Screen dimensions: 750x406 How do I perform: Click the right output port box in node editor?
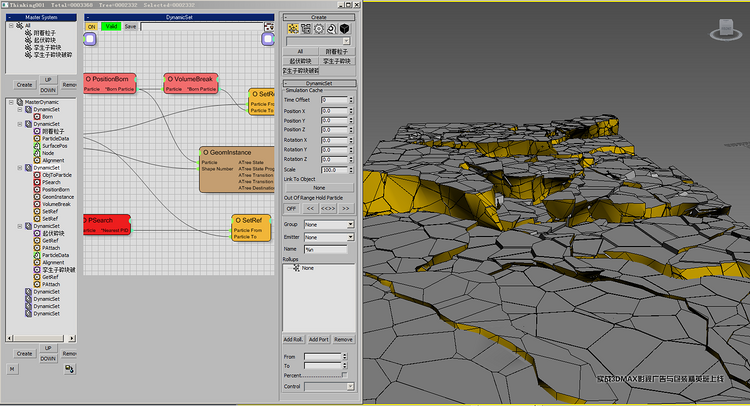(267, 39)
